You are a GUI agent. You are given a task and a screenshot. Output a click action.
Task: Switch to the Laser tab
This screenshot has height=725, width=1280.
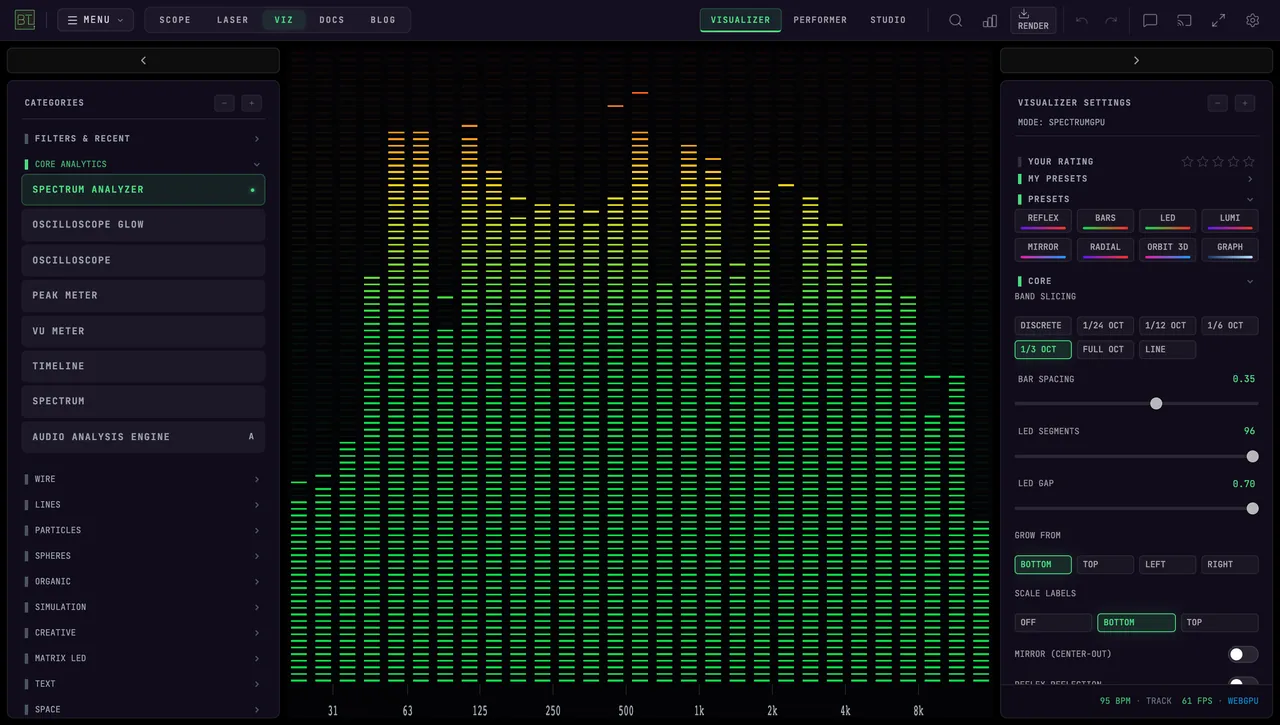pos(233,20)
